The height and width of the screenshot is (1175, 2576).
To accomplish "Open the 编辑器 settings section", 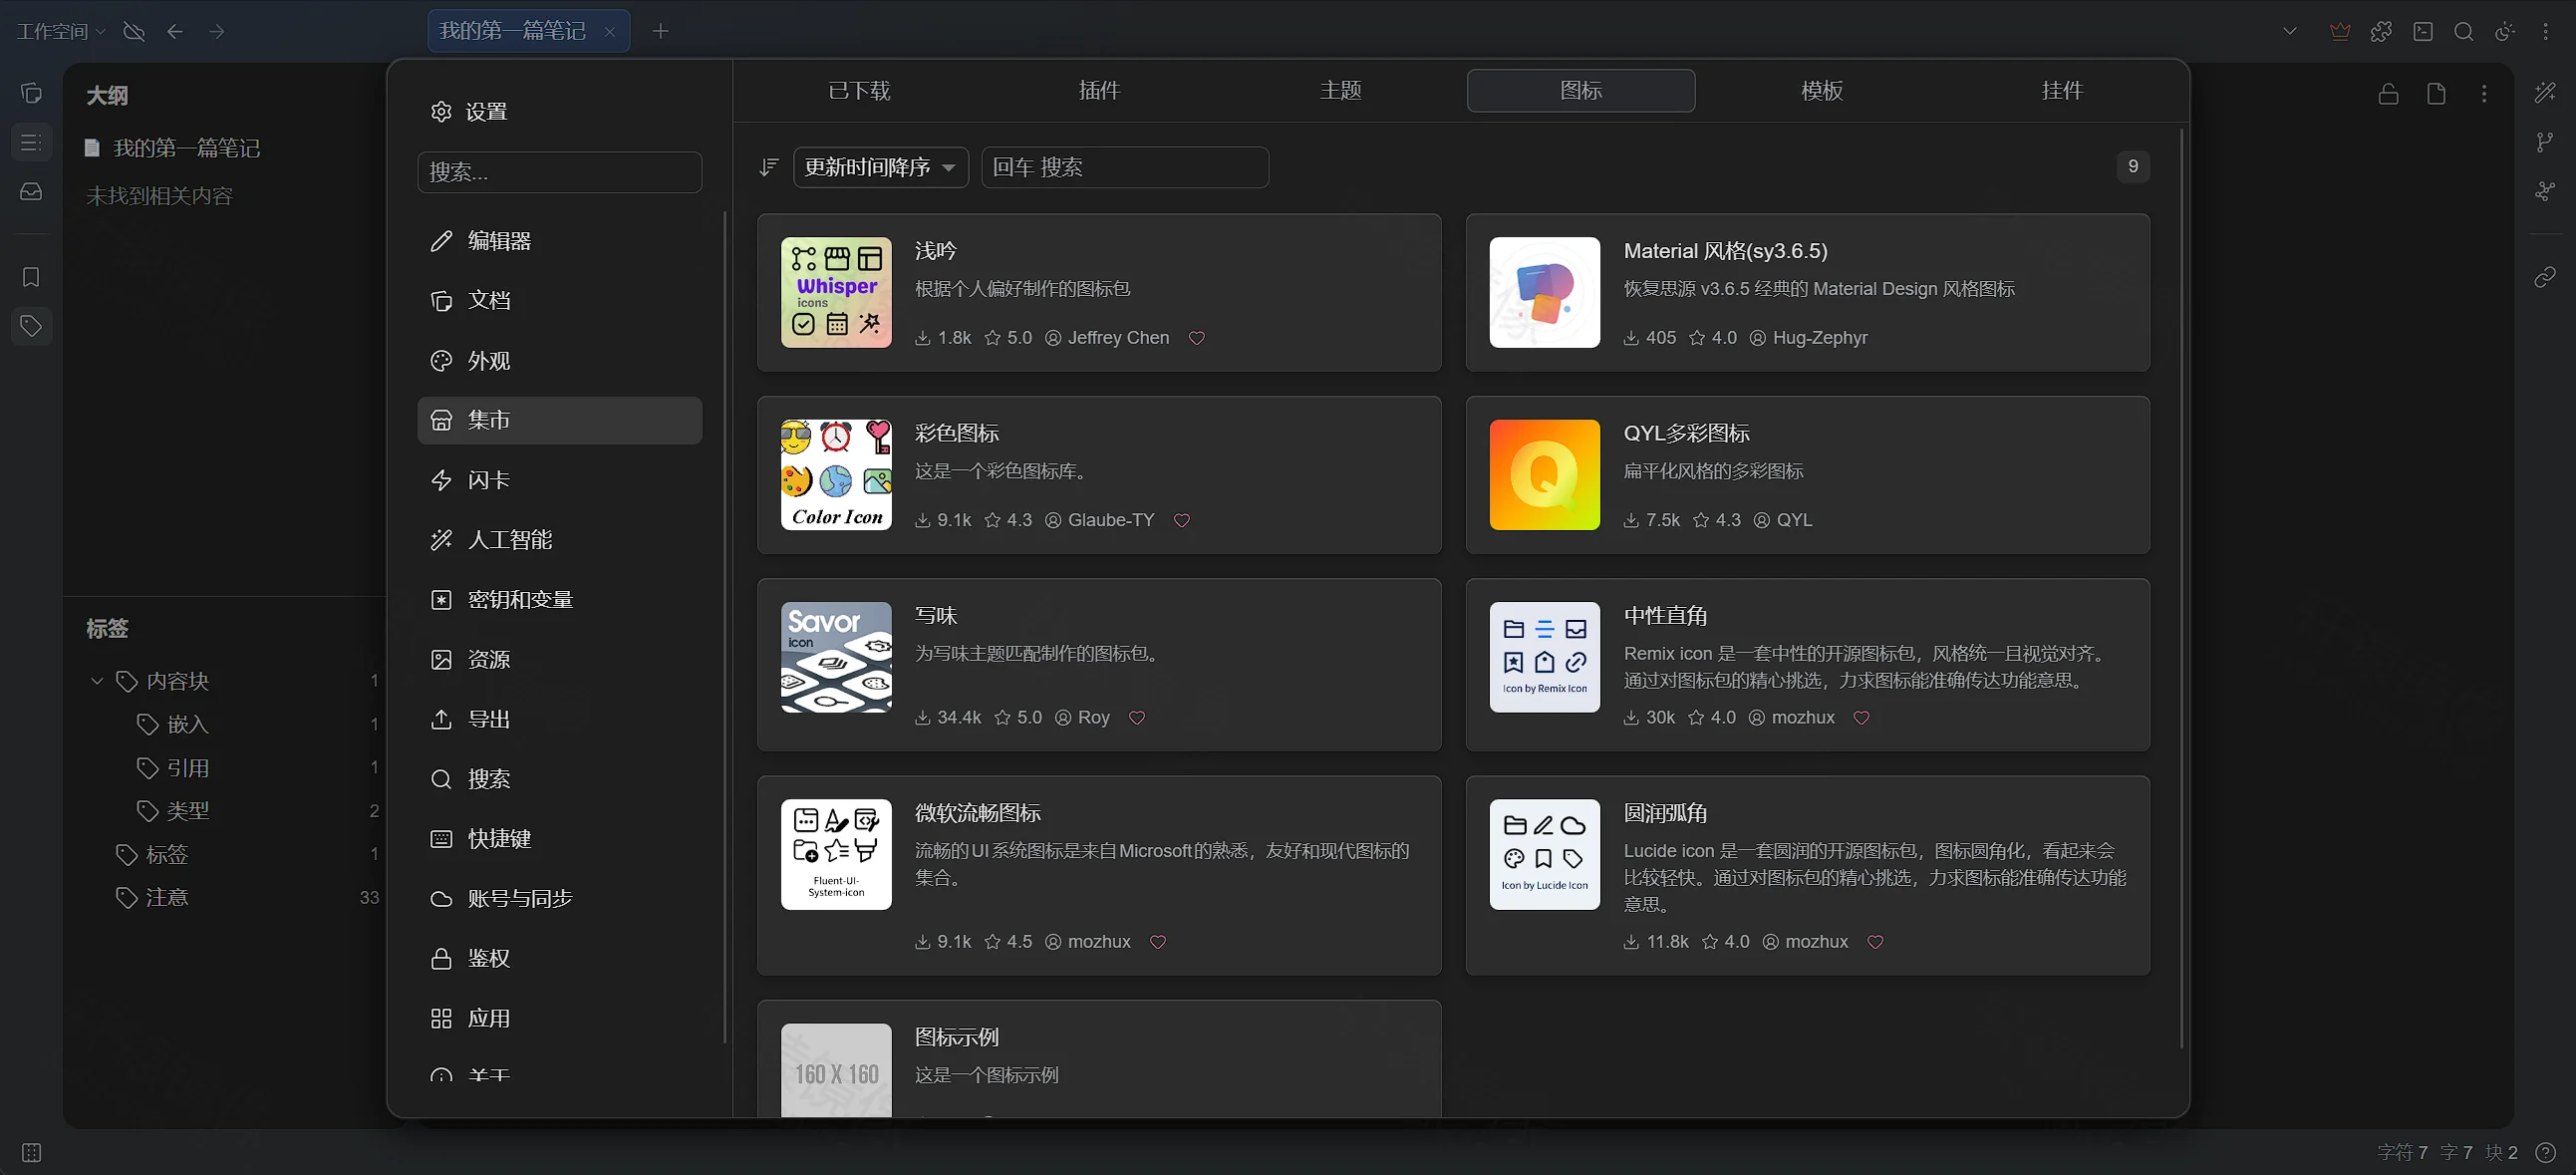I will [559, 241].
